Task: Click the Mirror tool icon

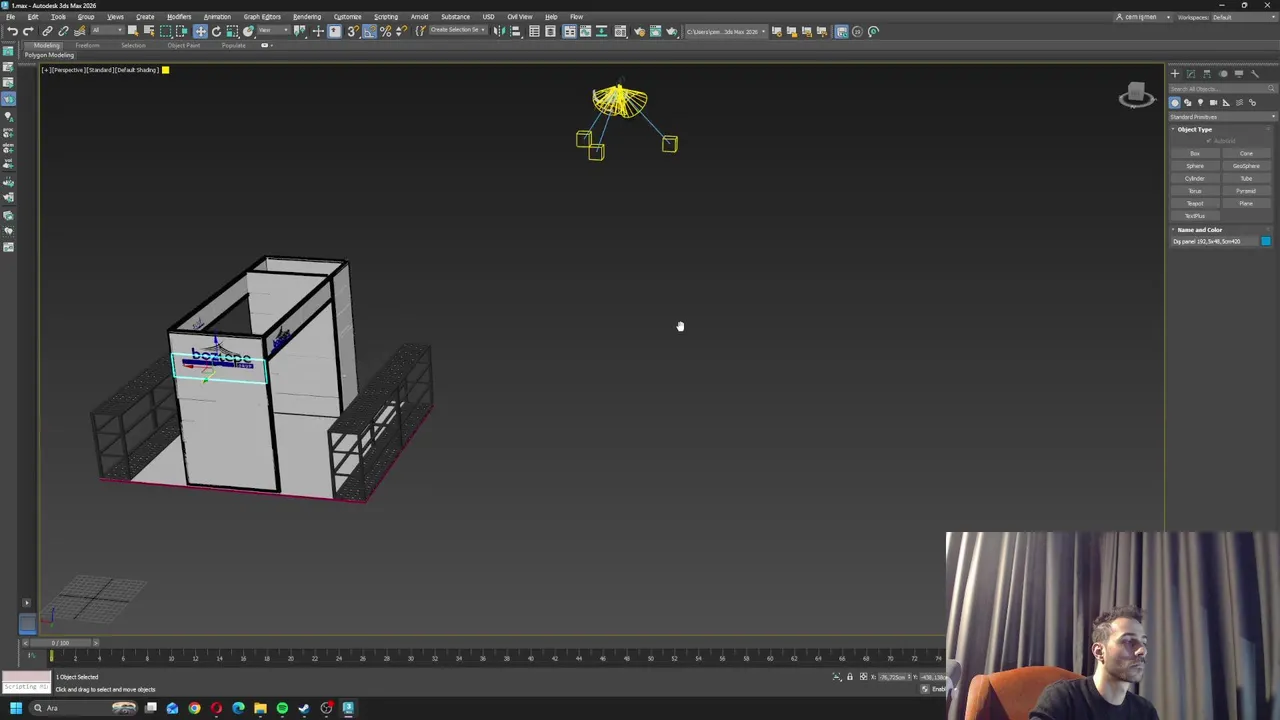Action: click(x=500, y=31)
